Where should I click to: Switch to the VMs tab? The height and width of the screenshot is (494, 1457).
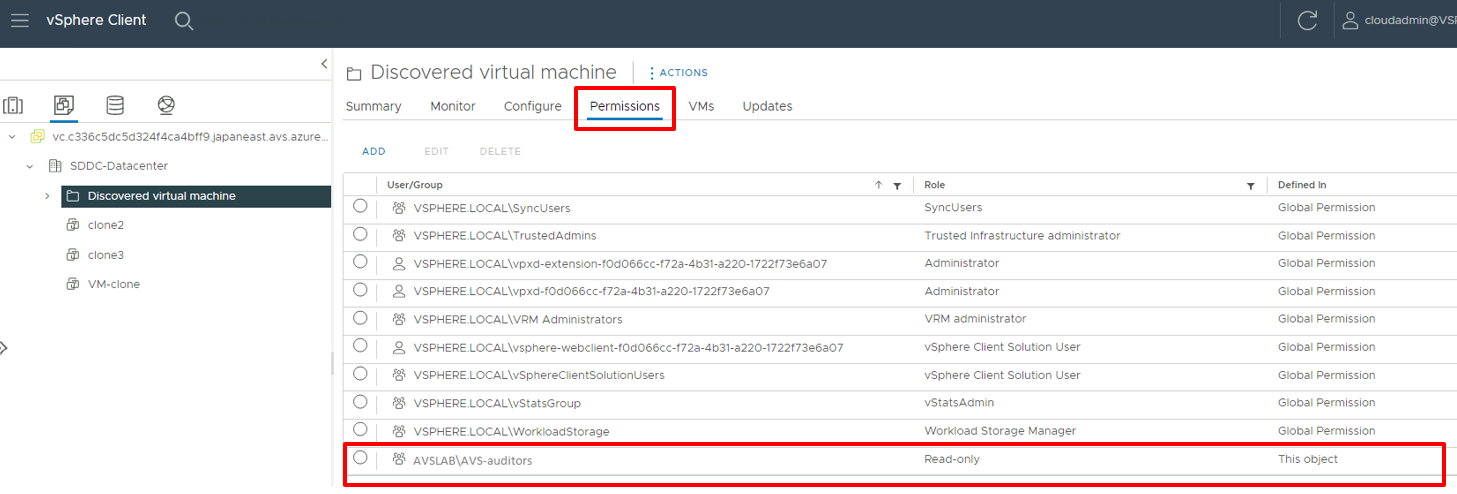coord(701,106)
